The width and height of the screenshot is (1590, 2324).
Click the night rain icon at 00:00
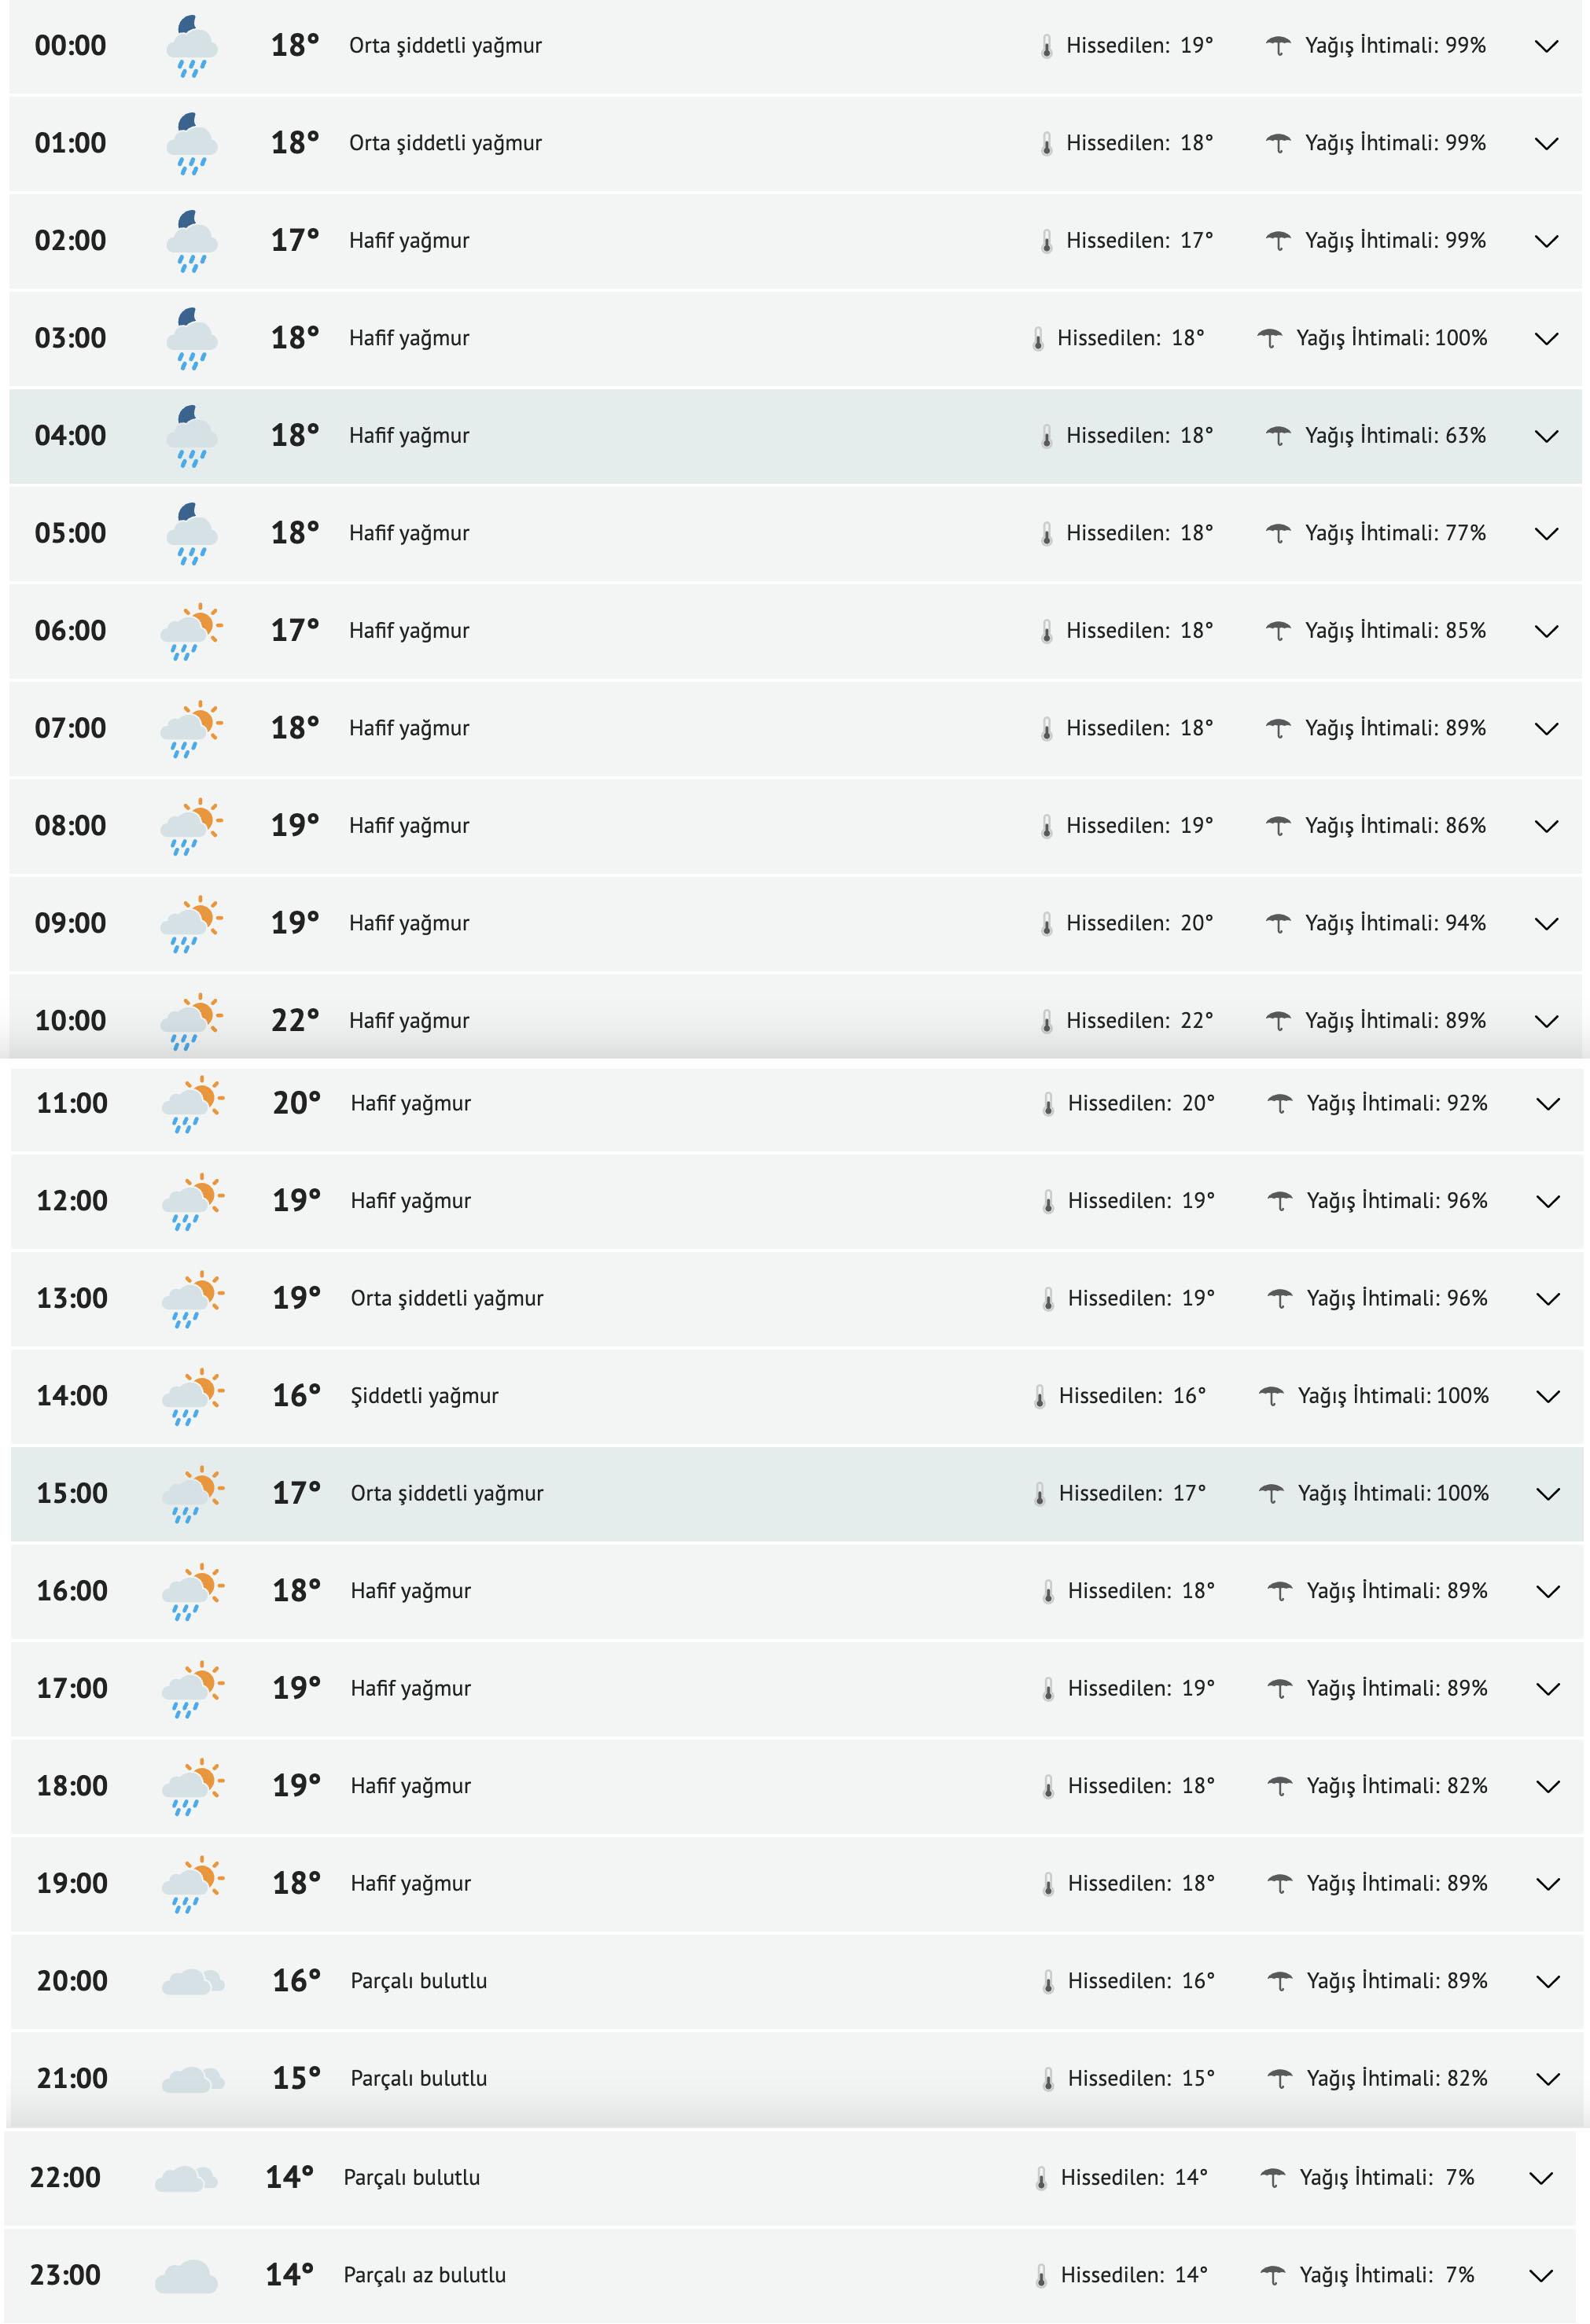[191, 46]
